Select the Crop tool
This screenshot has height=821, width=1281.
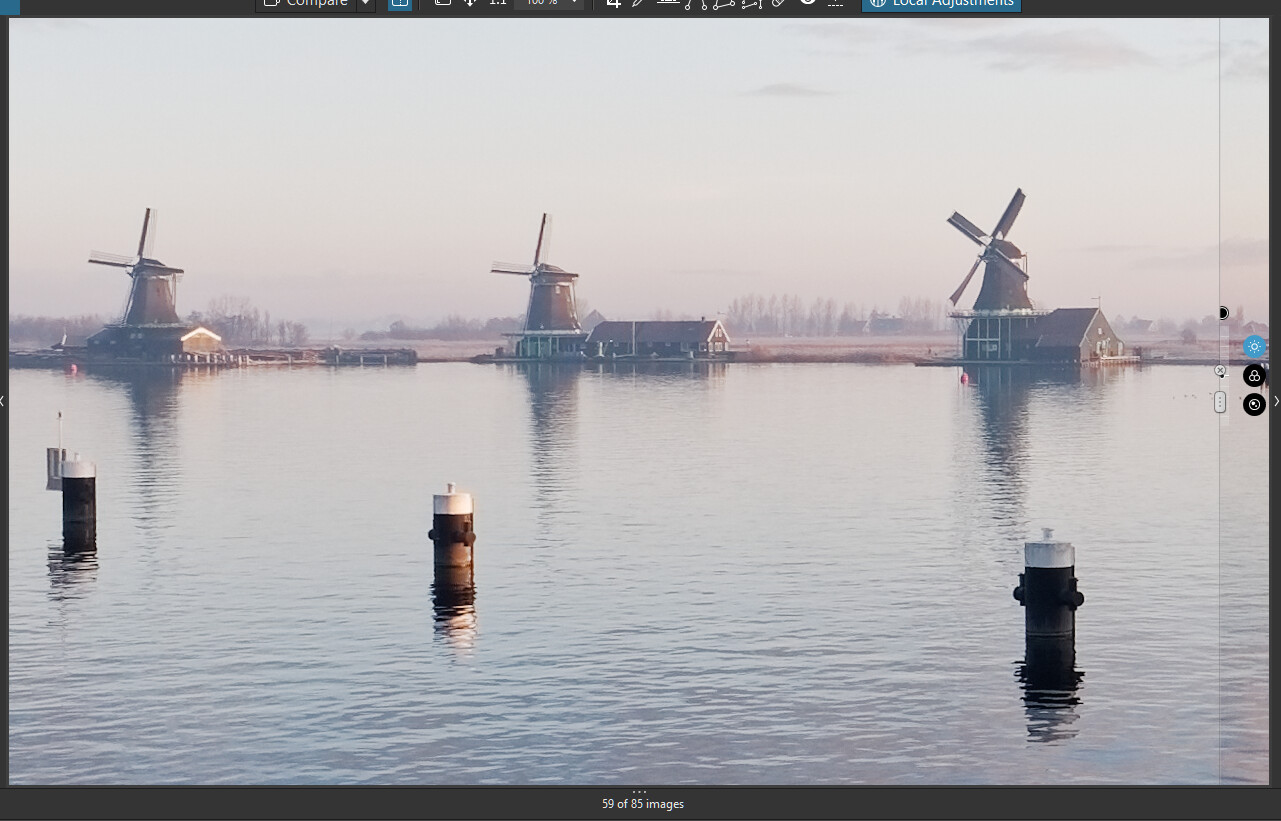pos(613,3)
